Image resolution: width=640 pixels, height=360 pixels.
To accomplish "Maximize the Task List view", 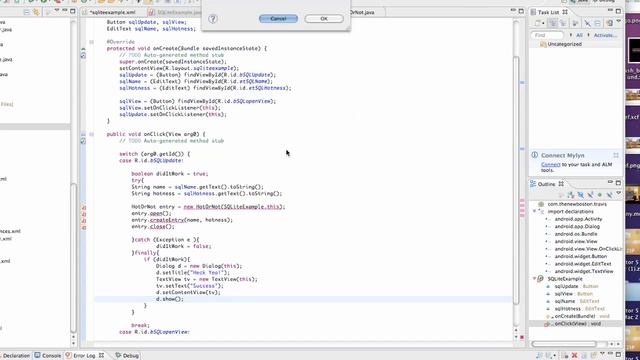I will tap(618, 11).
